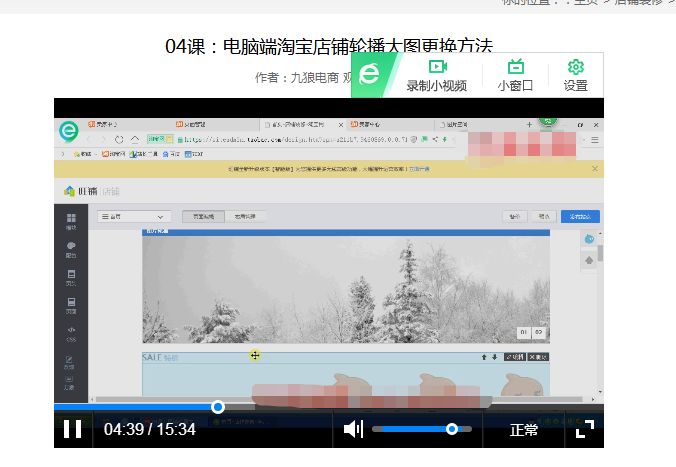In the video, click the page background sidebar icon
The width and height of the screenshot is (676, 467).
click(71, 305)
